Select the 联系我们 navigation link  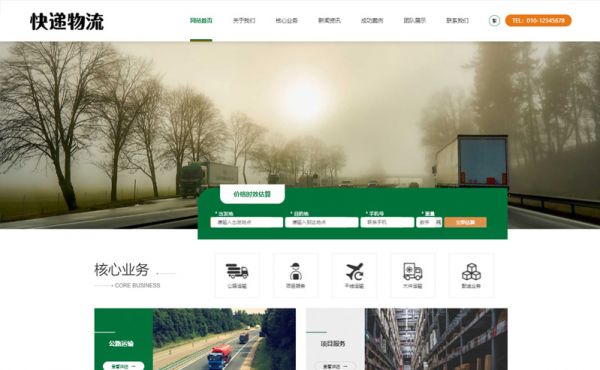click(457, 21)
